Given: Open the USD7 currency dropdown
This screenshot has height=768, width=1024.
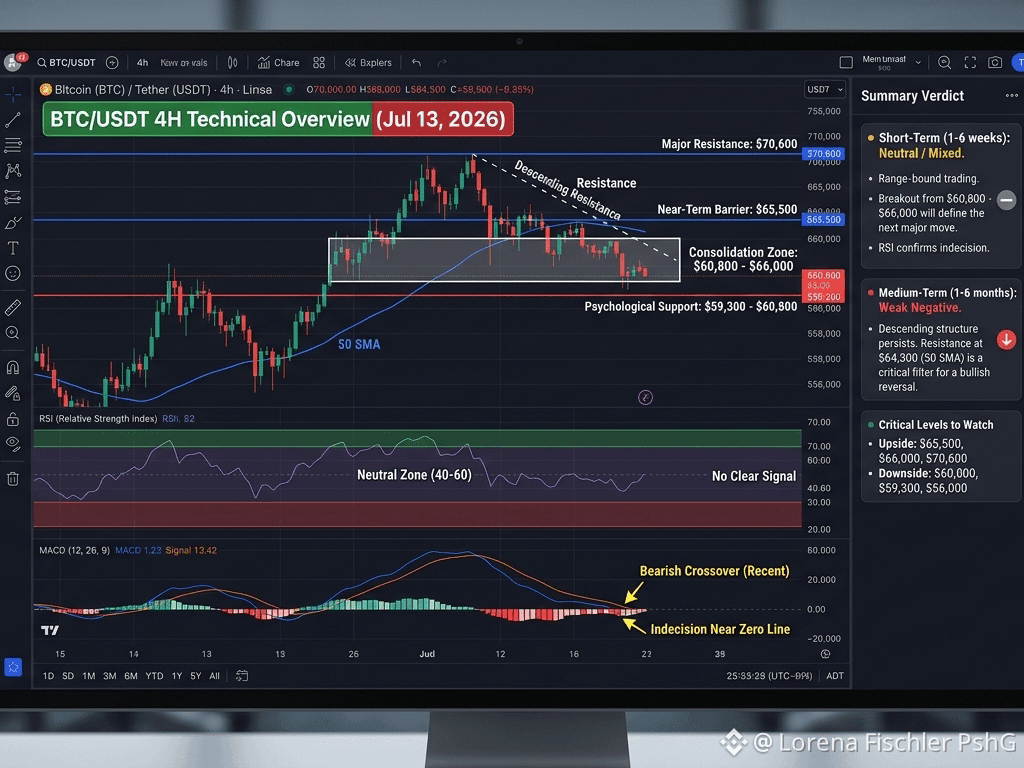Looking at the screenshot, I should pyautogui.click(x=825, y=89).
